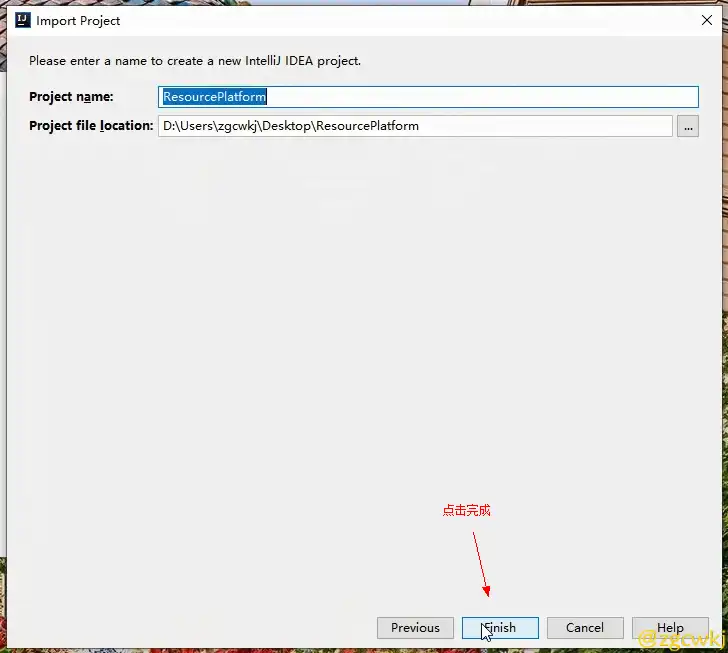This screenshot has width=728, height=653.
Task: Click the Finish button
Action: pyautogui.click(x=500, y=628)
